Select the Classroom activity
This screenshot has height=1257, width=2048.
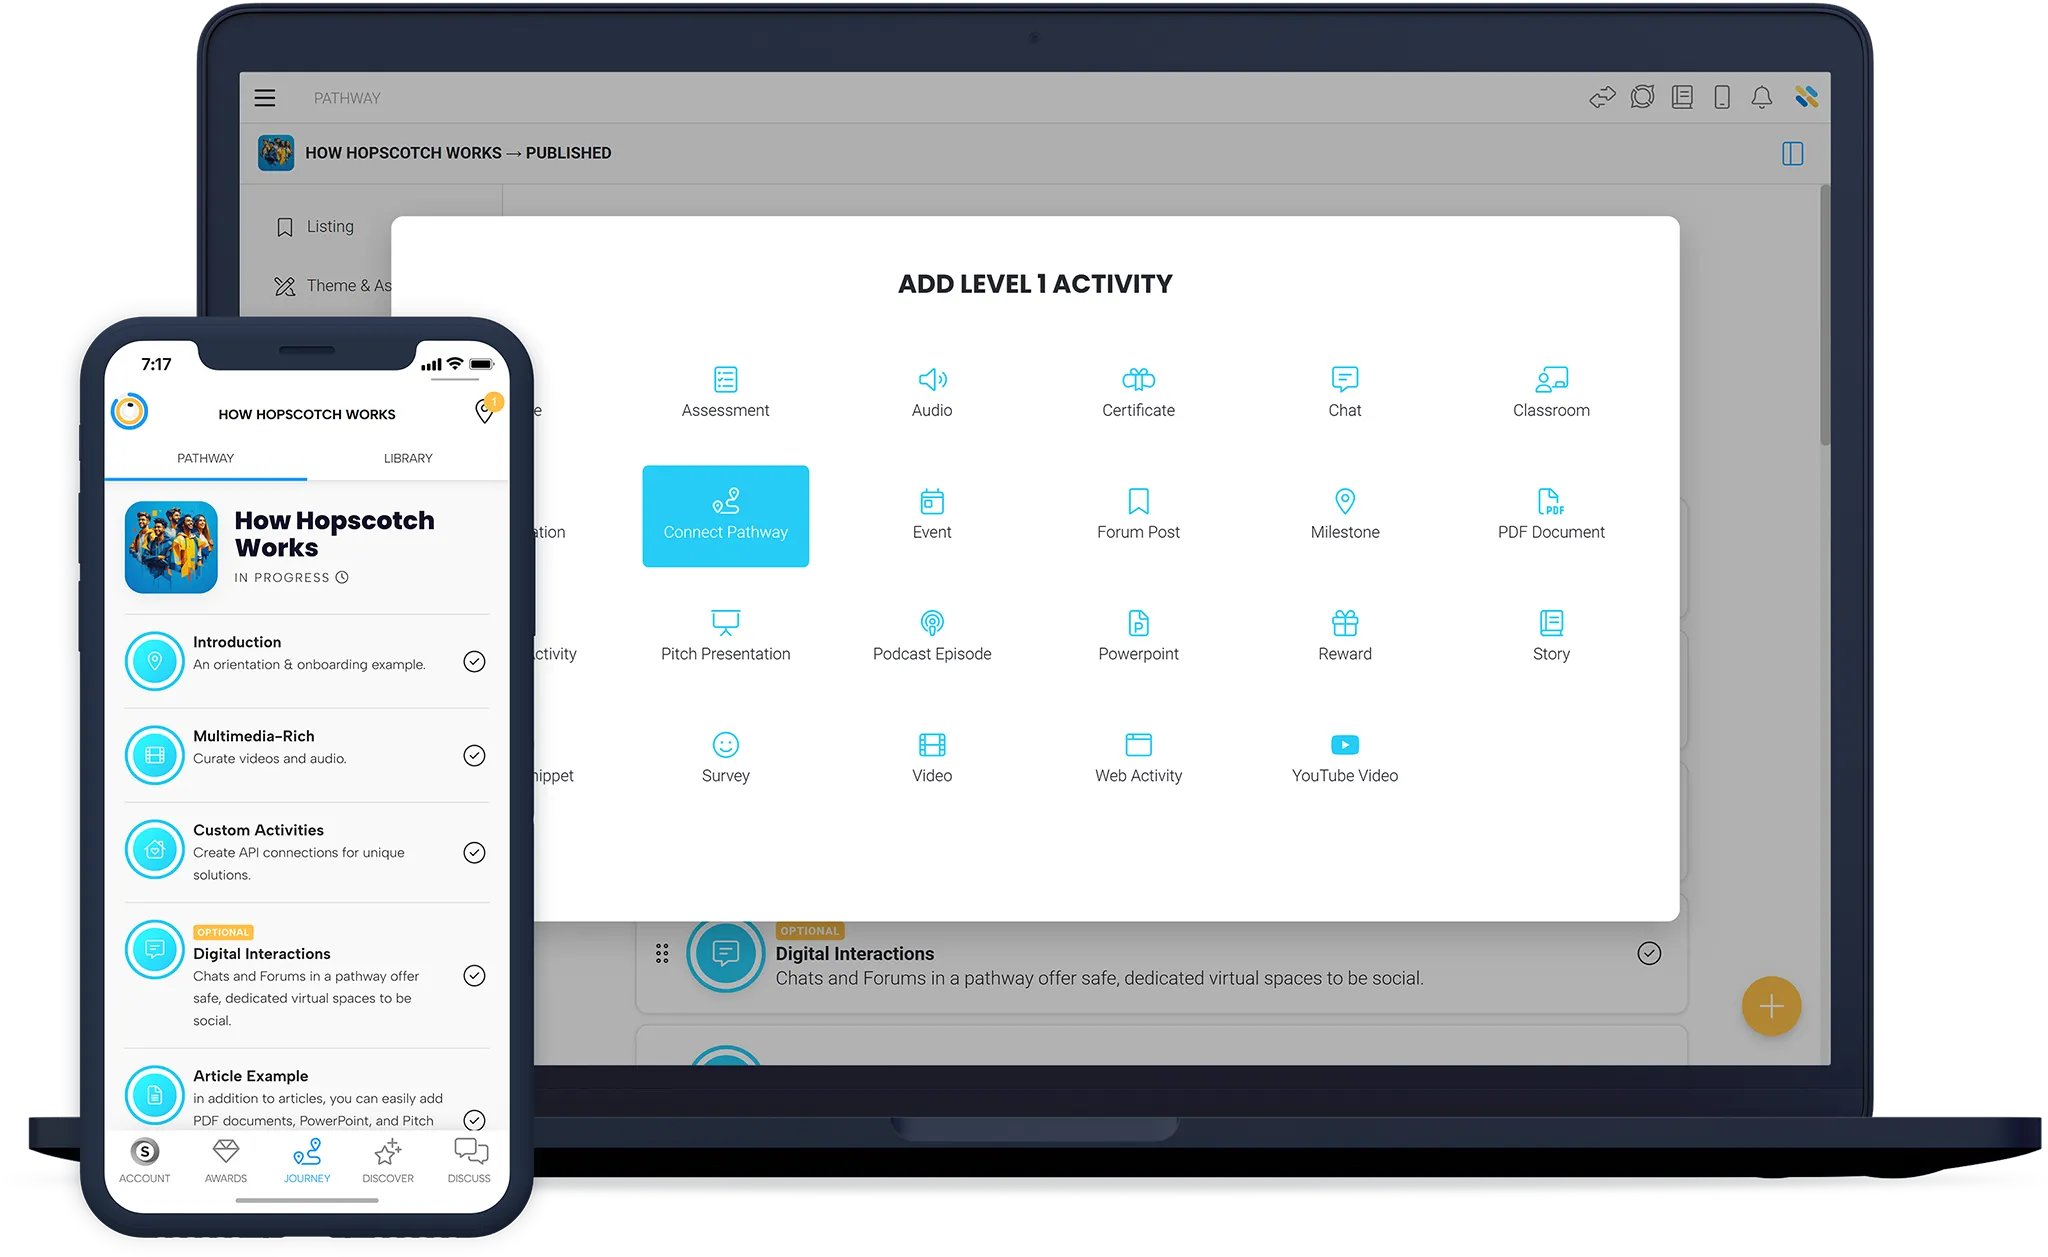tap(1551, 393)
